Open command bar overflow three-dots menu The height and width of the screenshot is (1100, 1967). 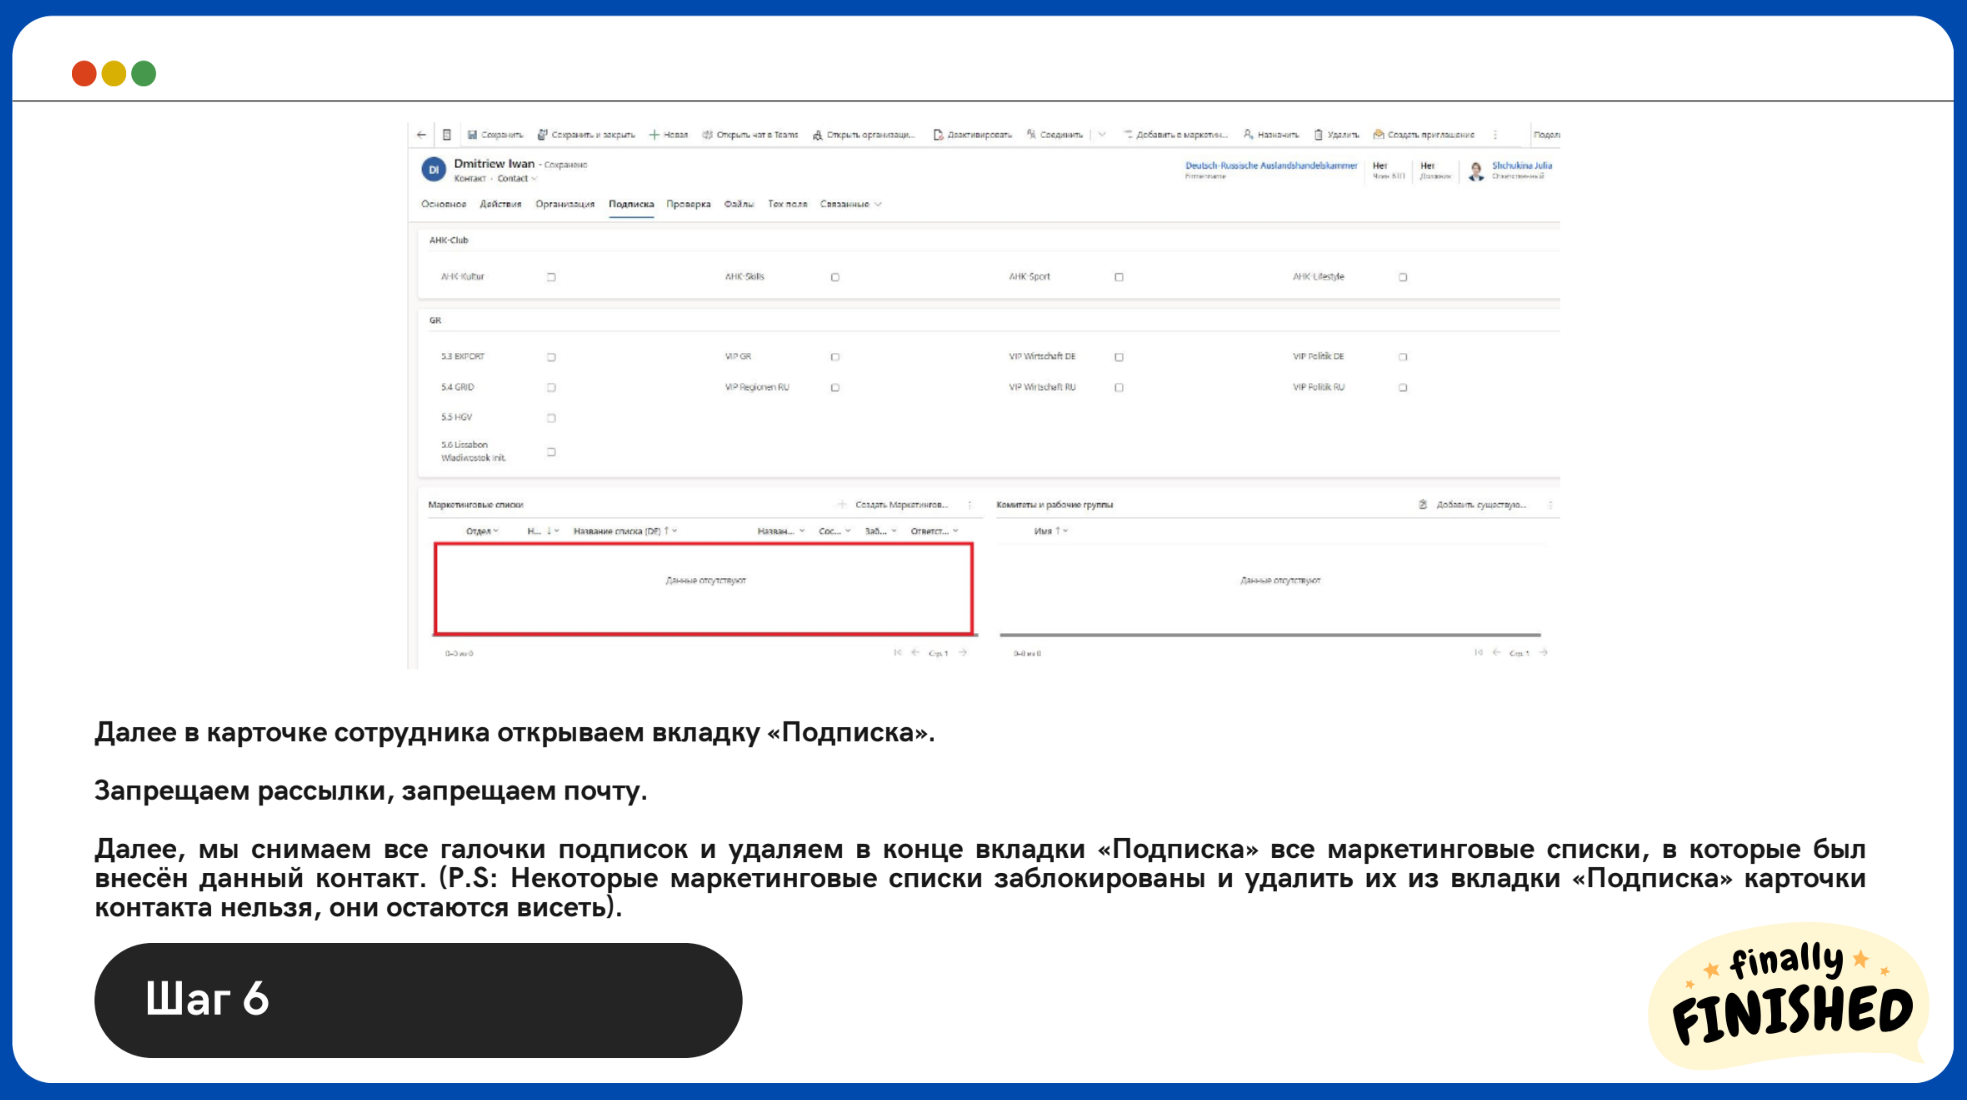[x=1495, y=135]
